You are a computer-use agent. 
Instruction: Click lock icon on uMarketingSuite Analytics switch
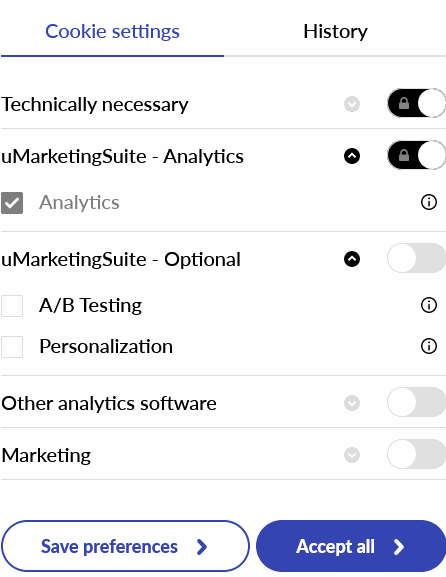(404, 155)
